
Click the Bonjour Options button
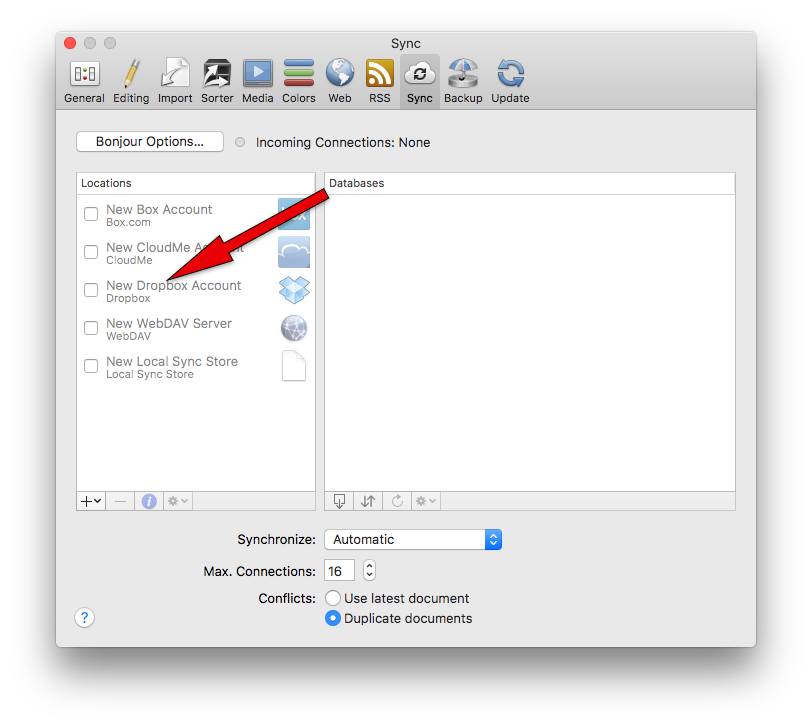pos(150,142)
